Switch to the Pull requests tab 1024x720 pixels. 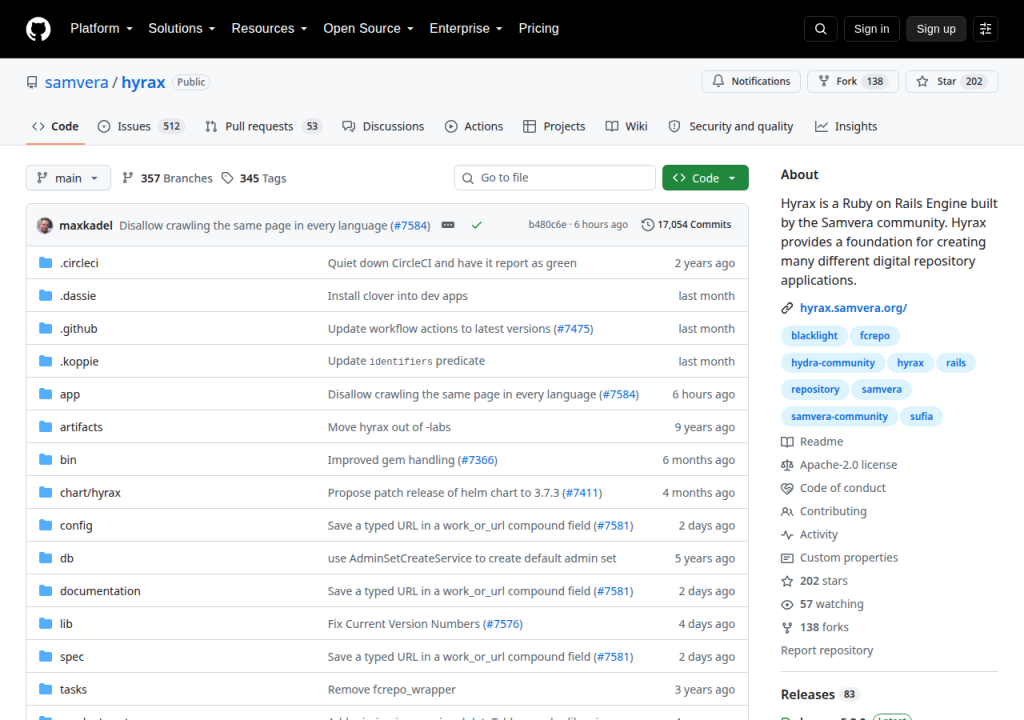point(264,126)
